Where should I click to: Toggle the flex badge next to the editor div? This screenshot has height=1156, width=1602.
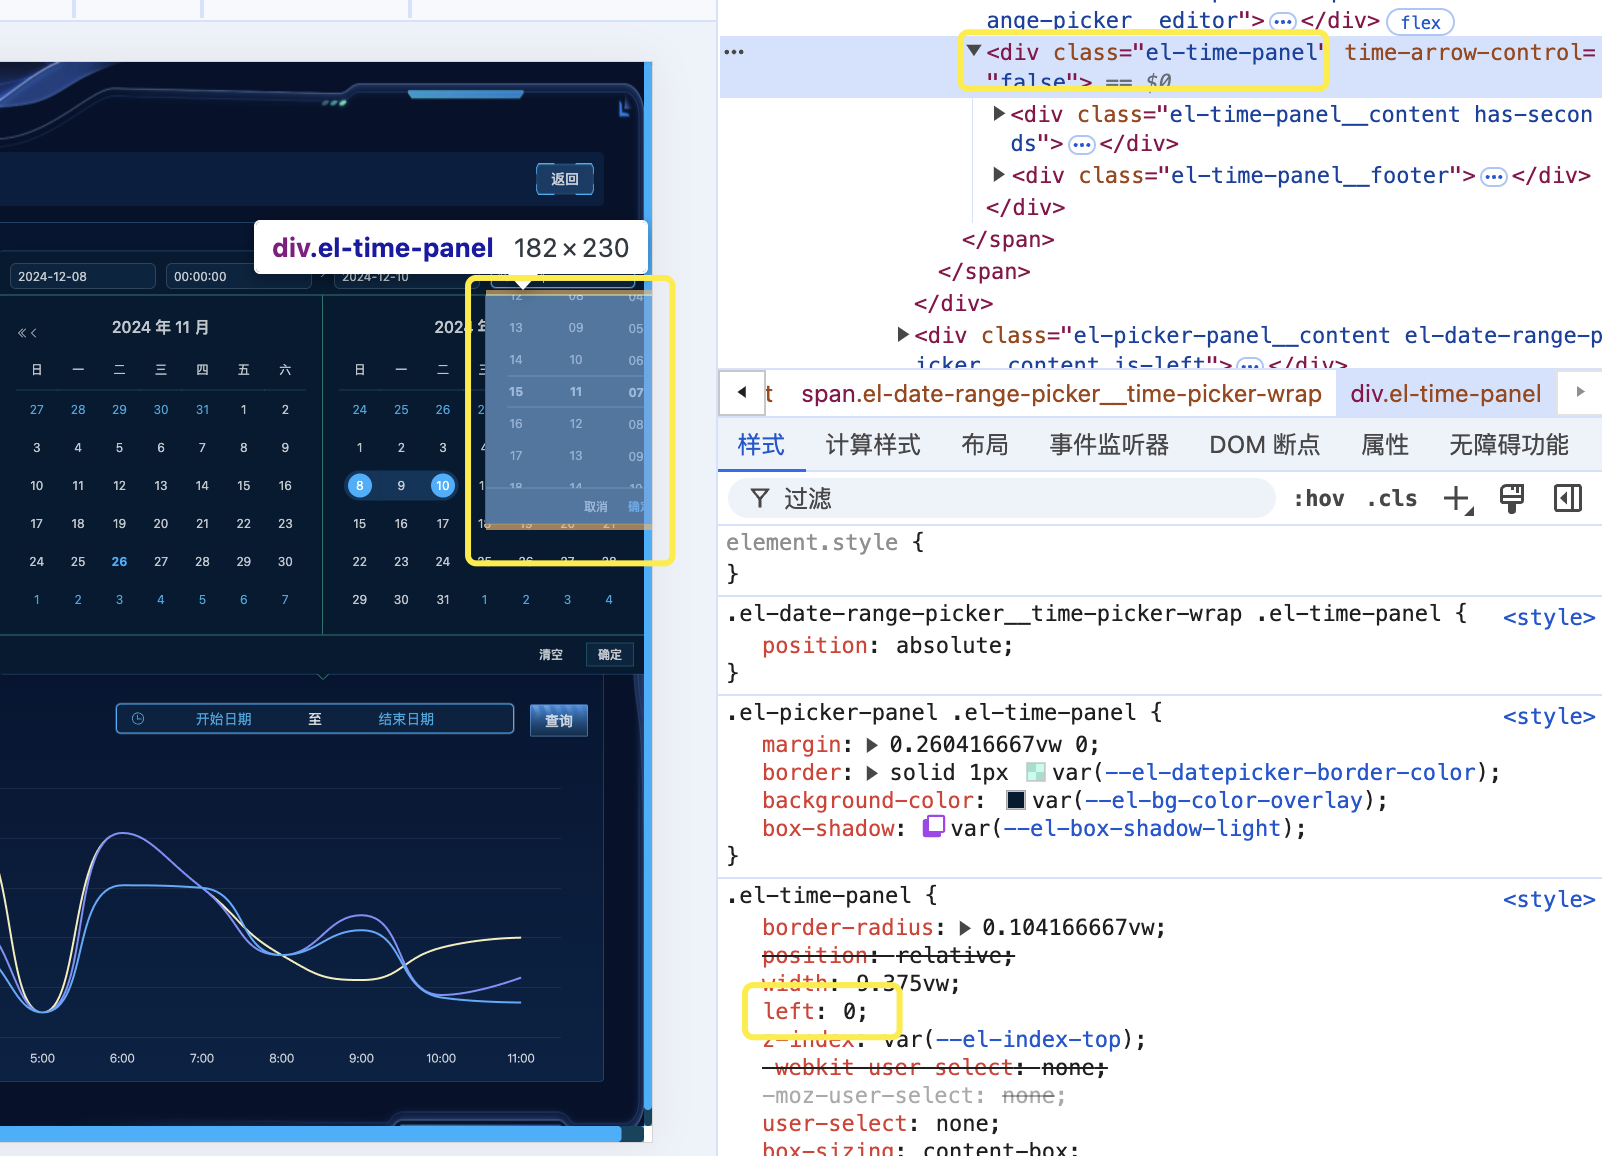pos(1419,21)
